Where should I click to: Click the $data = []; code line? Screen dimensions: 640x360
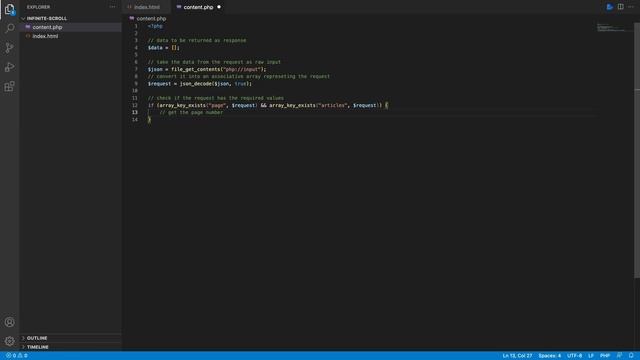coord(164,48)
